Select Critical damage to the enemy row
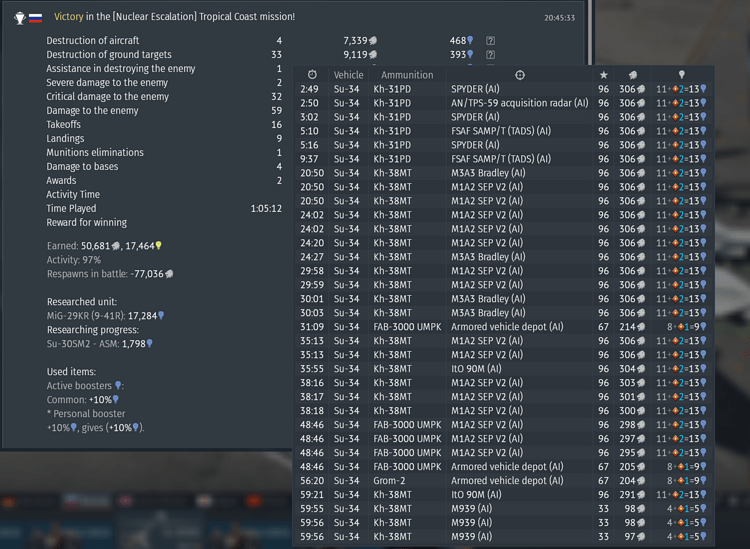 click(x=164, y=96)
